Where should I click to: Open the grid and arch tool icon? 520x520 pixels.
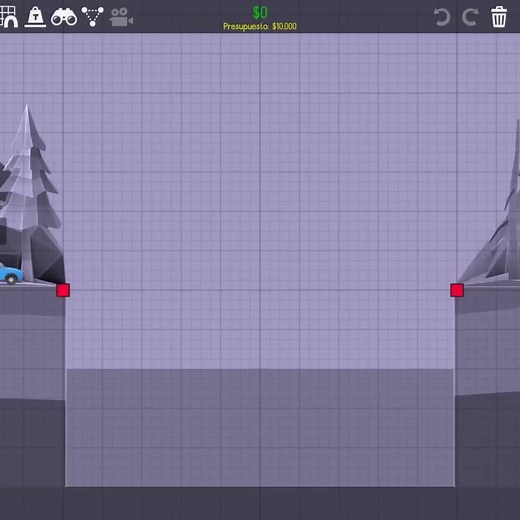pos(9,17)
